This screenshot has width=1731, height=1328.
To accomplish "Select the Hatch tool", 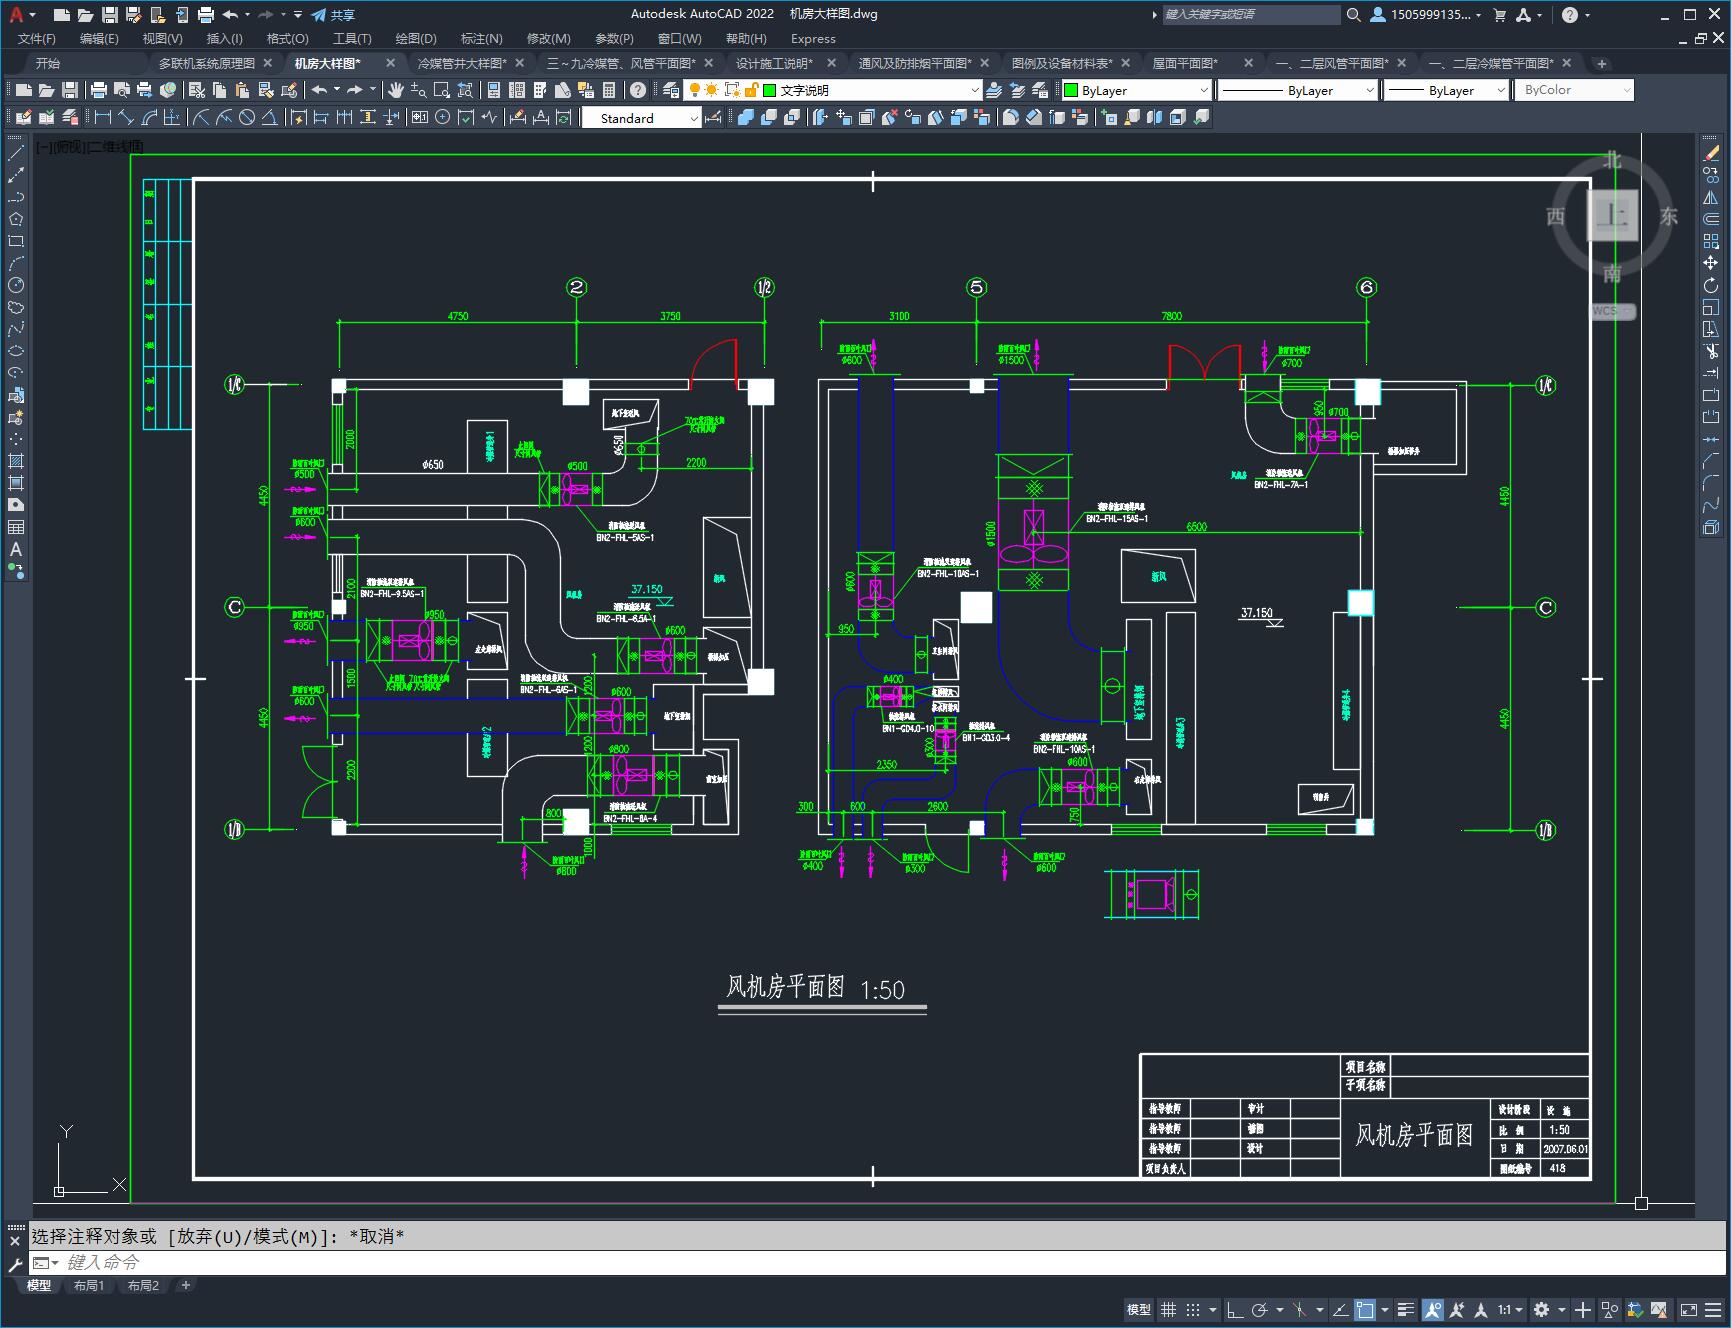I will coord(15,462).
